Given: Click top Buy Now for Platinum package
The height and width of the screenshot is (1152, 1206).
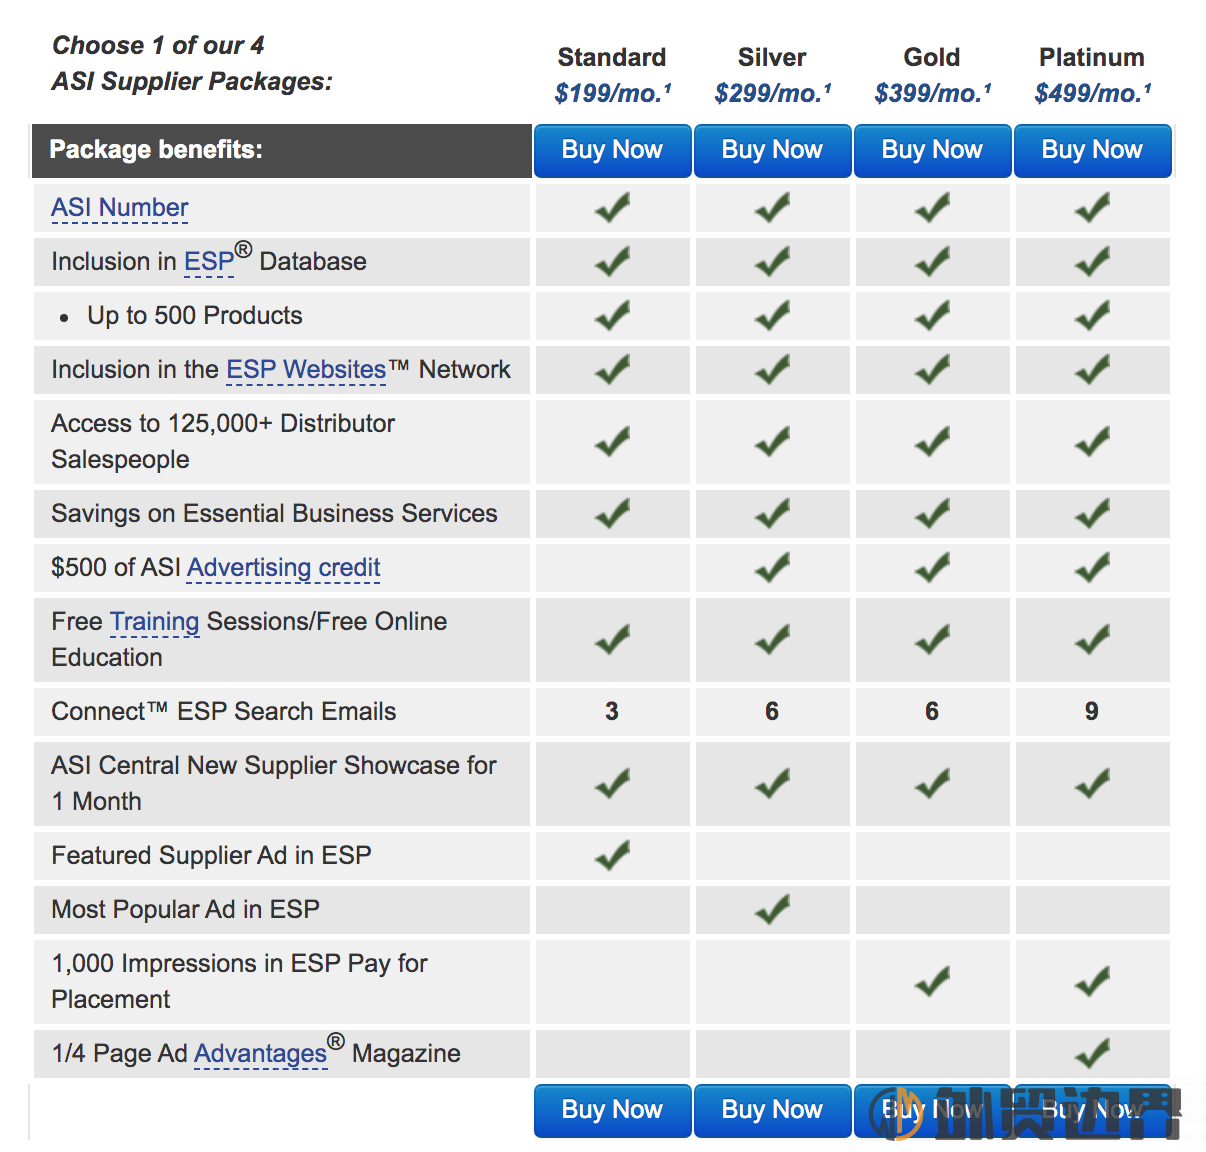Looking at the screenshot, I should [x=1092, y=150].
